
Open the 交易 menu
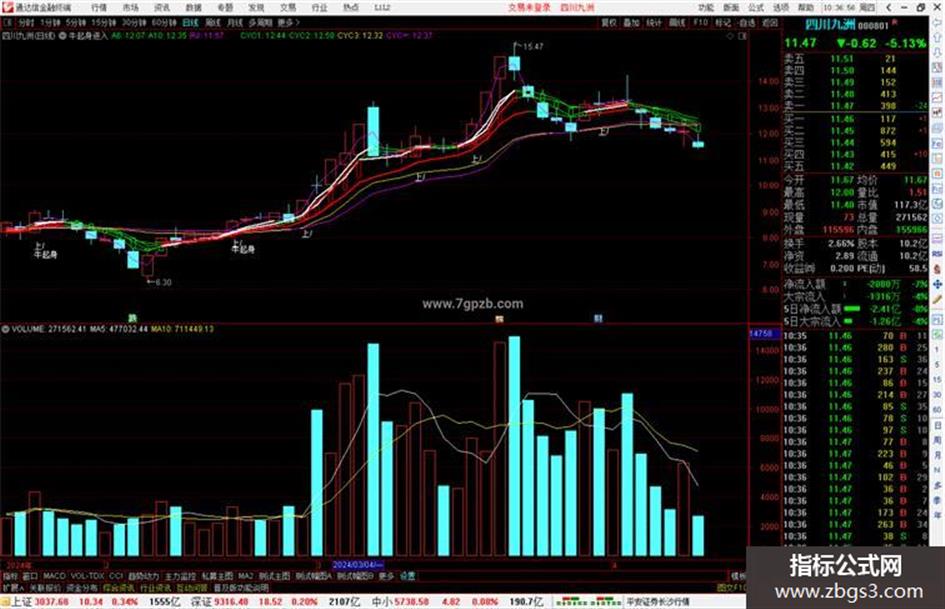(288, 8)
